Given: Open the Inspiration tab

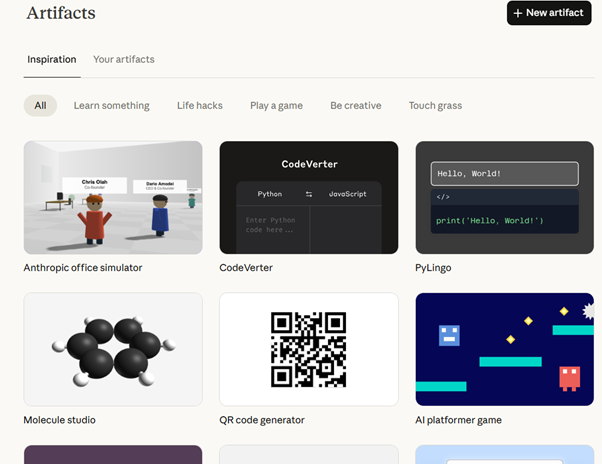Looking at the screenshot, I should coord(51,59).
